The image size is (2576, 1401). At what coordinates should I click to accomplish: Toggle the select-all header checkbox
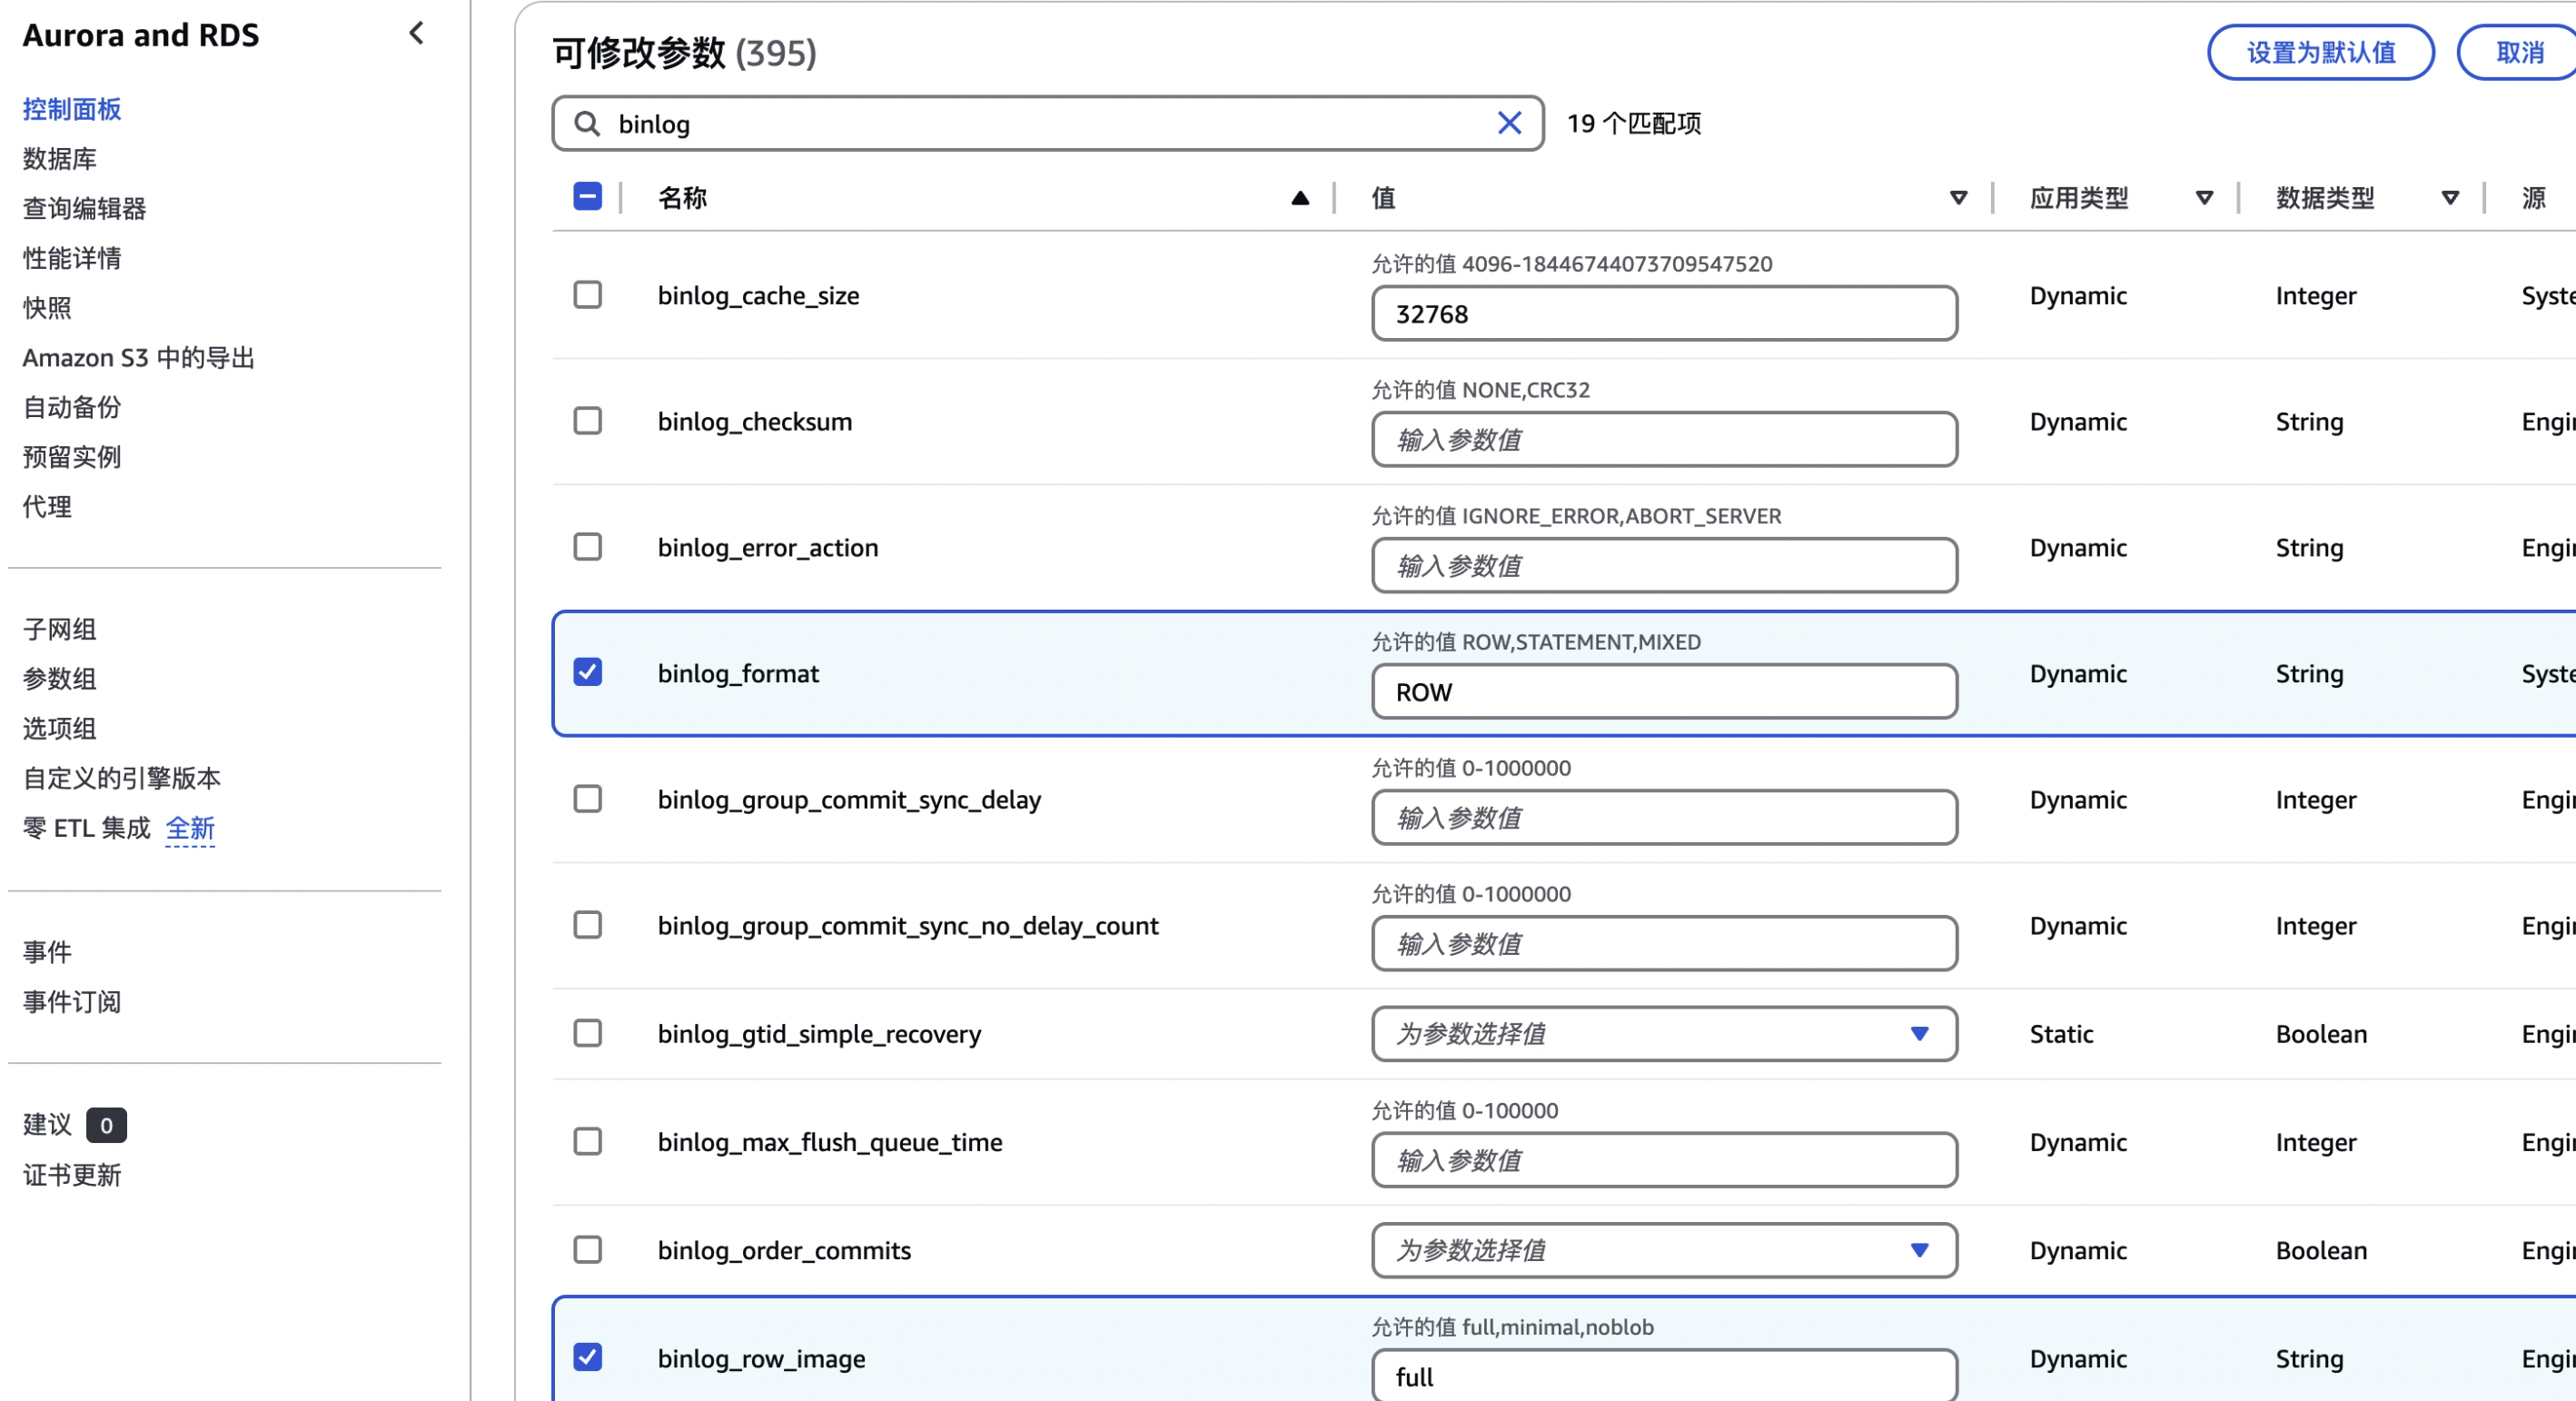coord(587,196)
